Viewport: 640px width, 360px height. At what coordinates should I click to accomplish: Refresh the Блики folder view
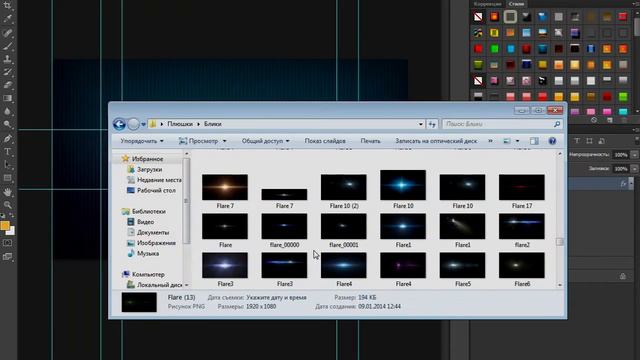point(432,124)
